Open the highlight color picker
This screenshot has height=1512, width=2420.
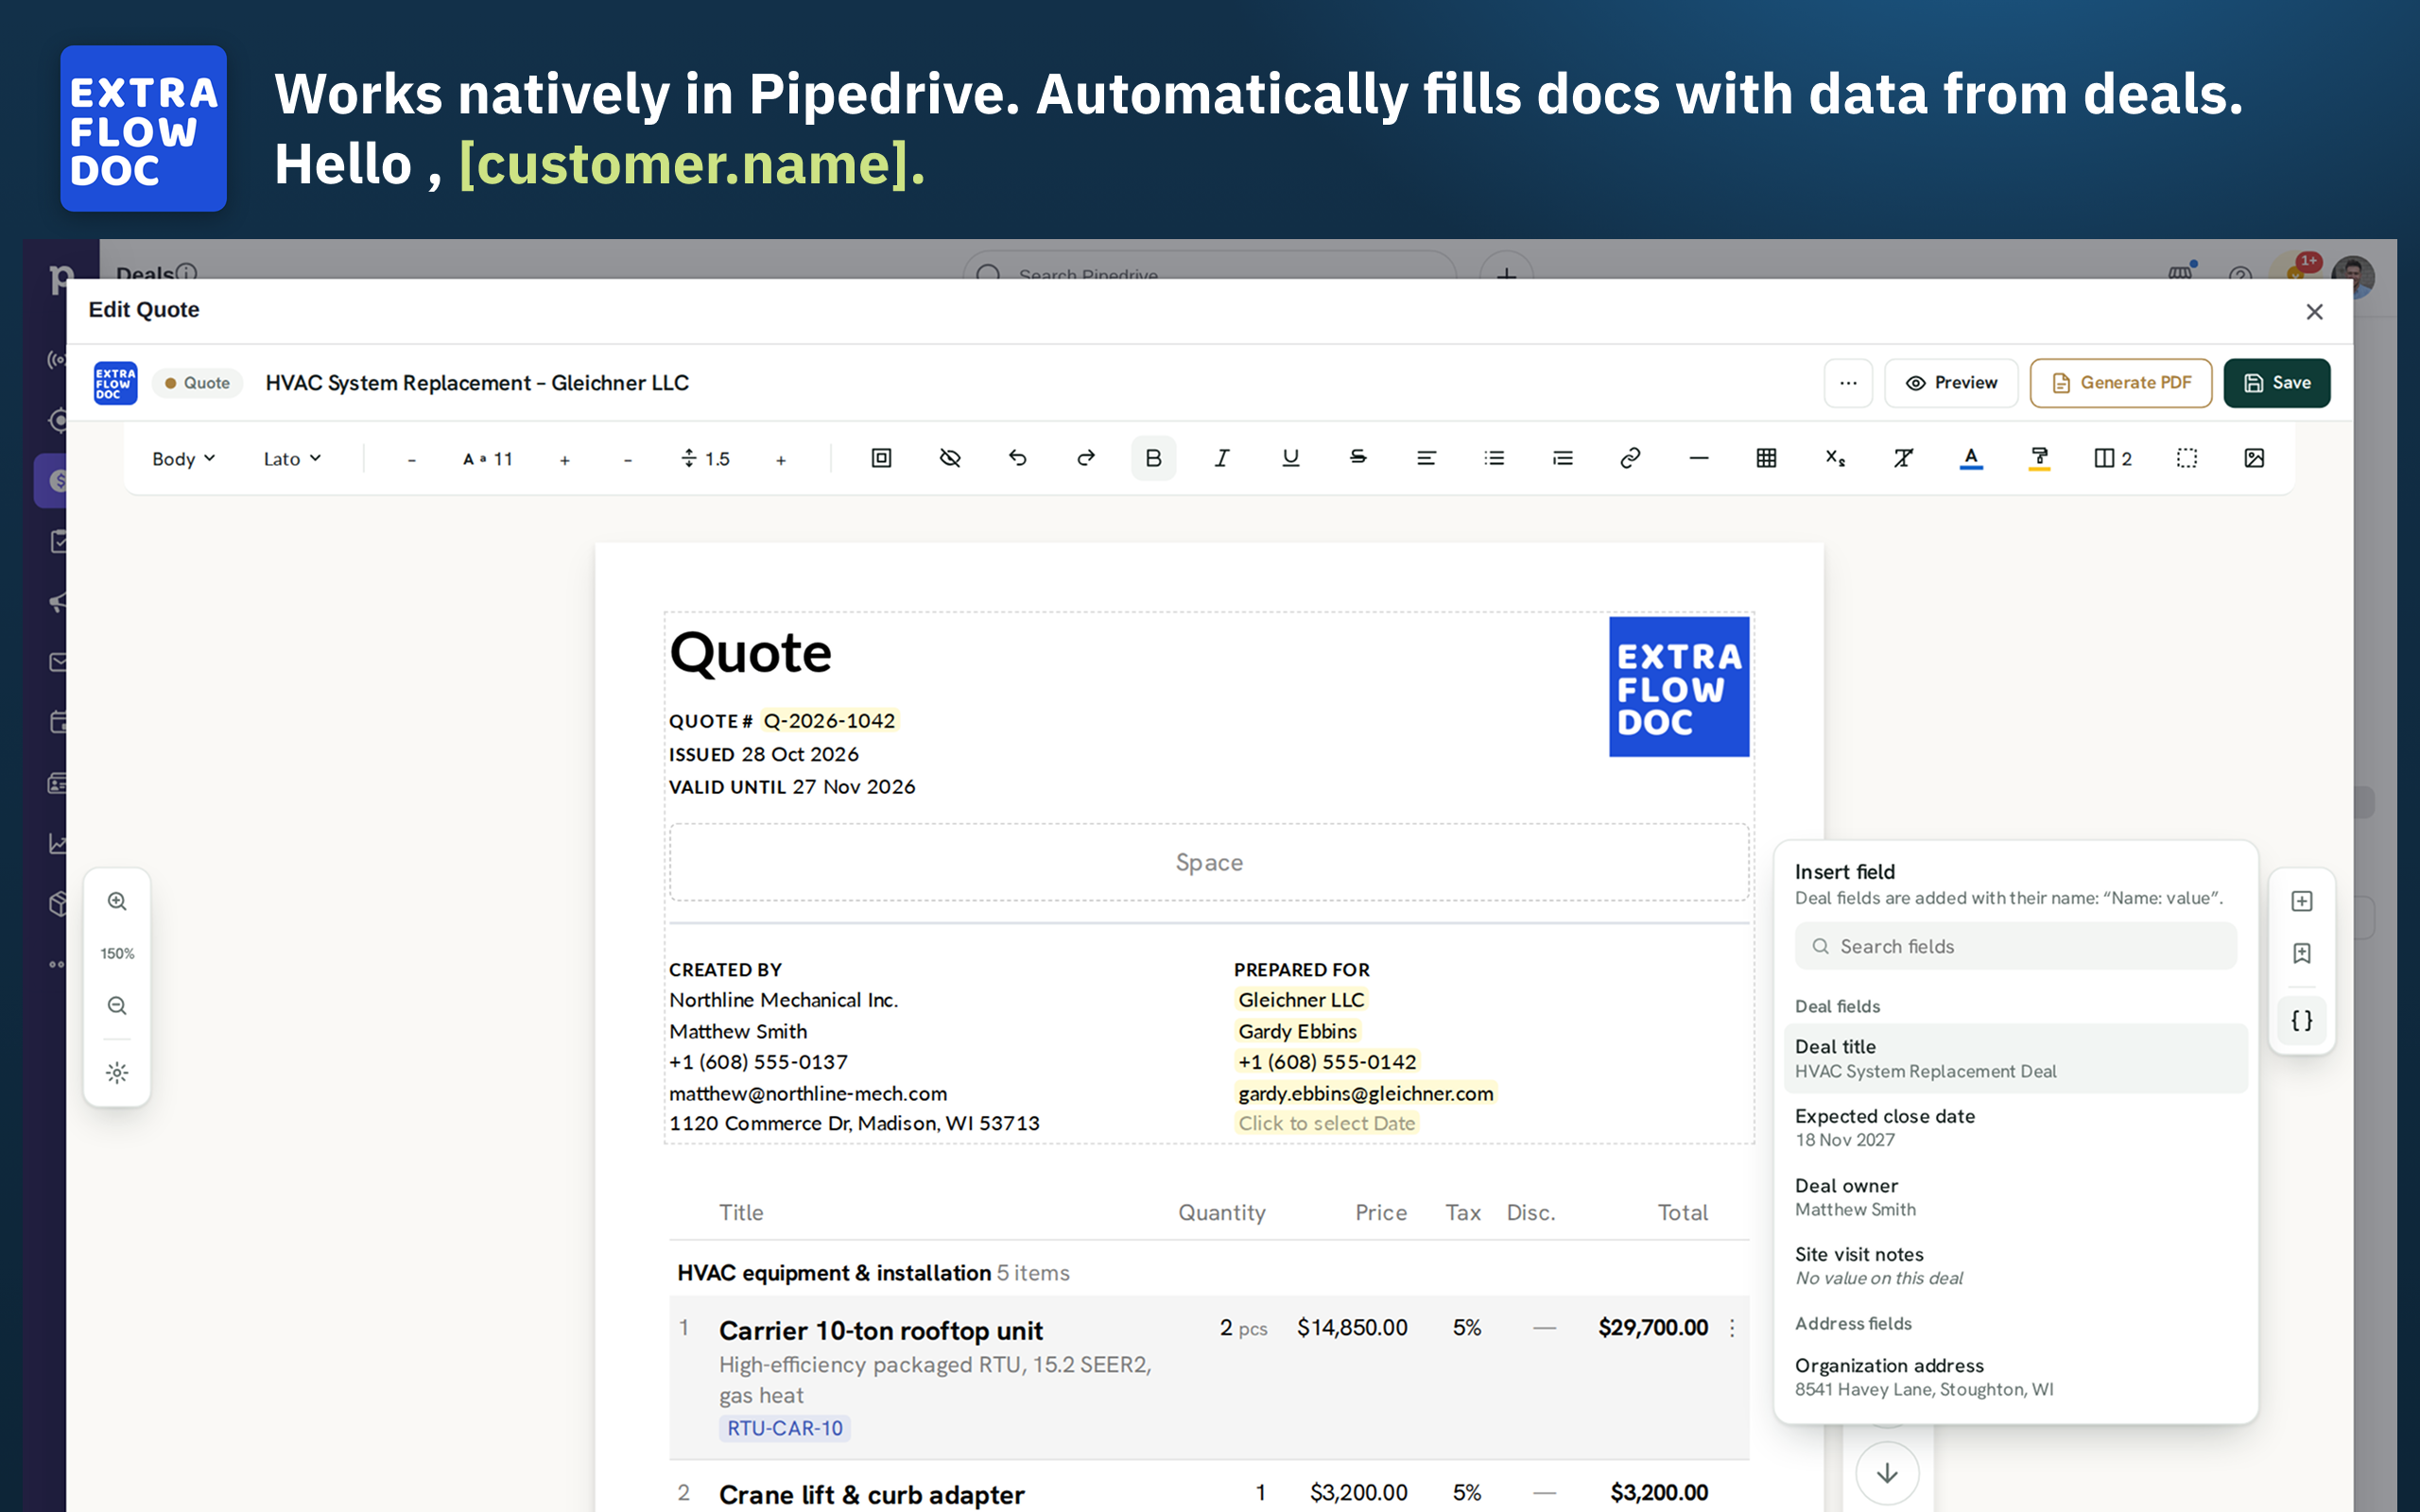(x=2039, y=458)
